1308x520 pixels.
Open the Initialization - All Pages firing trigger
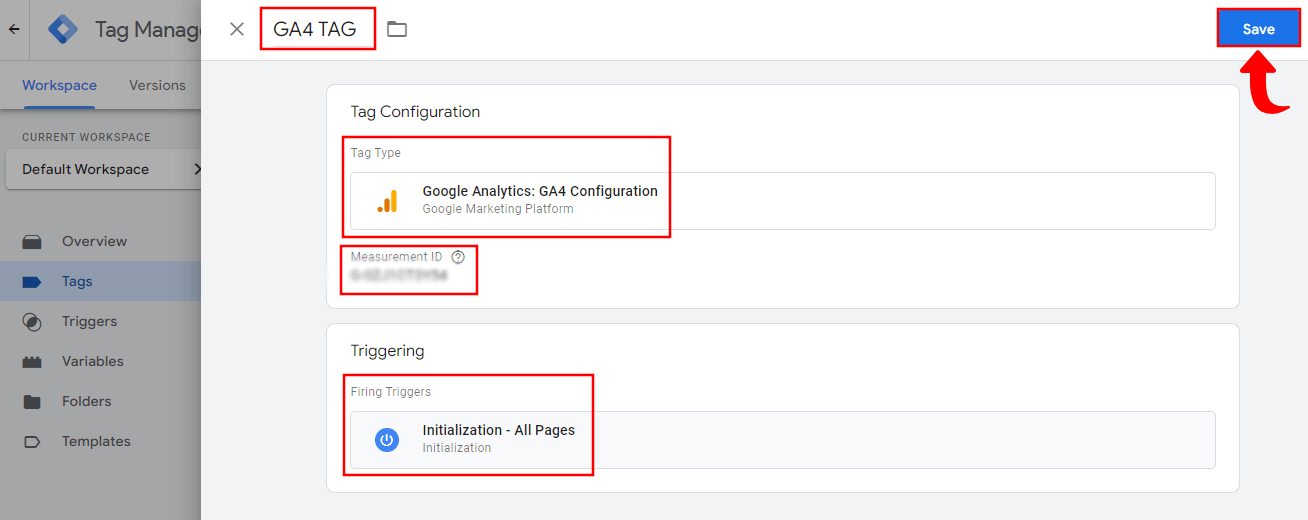(782, 440)
